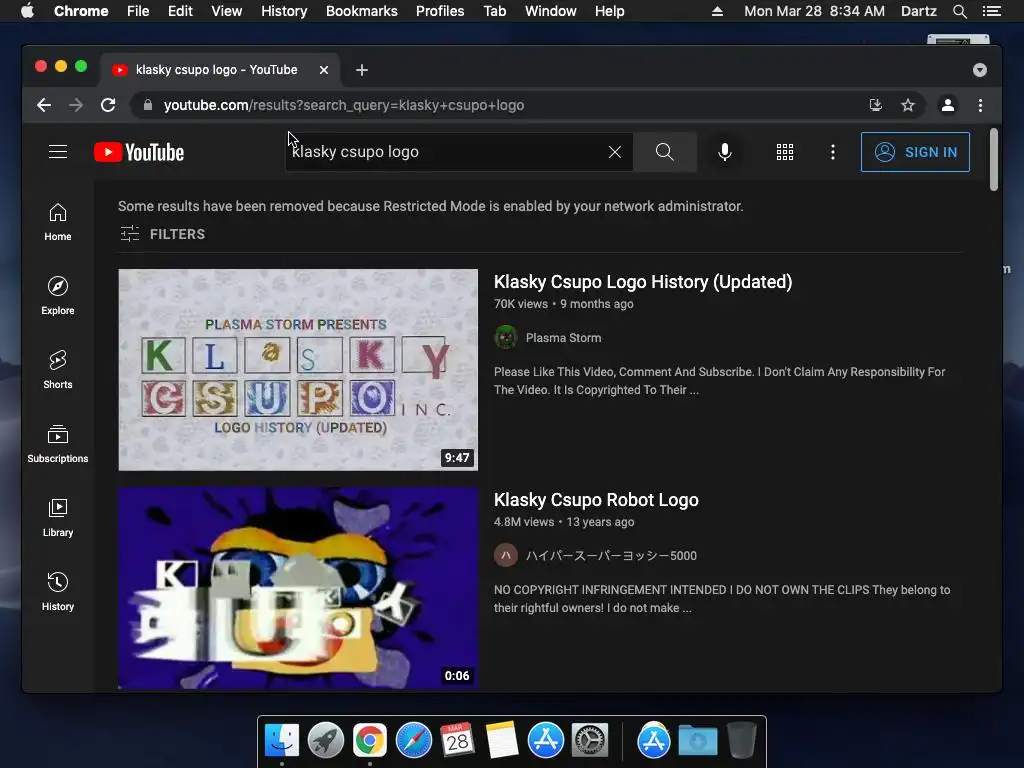Viewport: 1024px width, 768px height.
Task: Bookmark this page with the star
Action: (908, 105)
